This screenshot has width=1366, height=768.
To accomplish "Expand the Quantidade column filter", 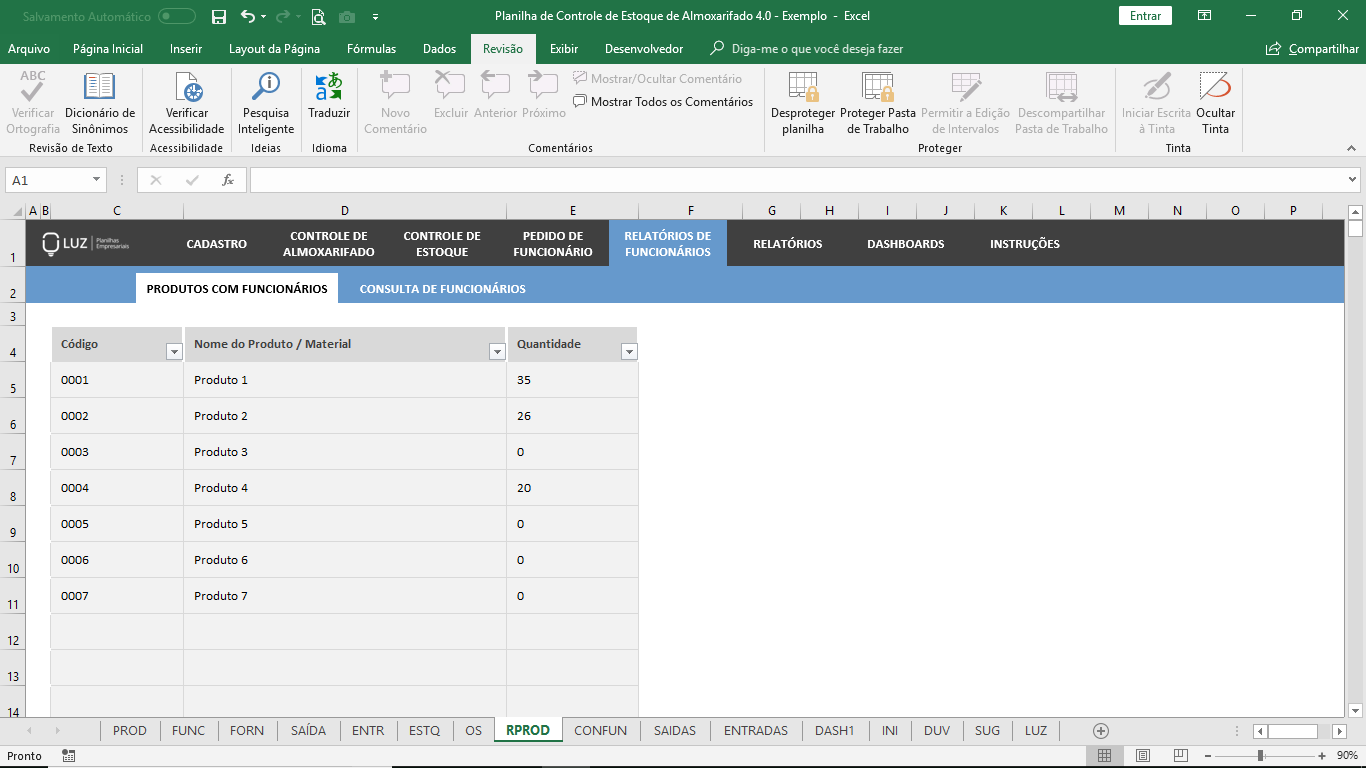I will click(629, 352).
